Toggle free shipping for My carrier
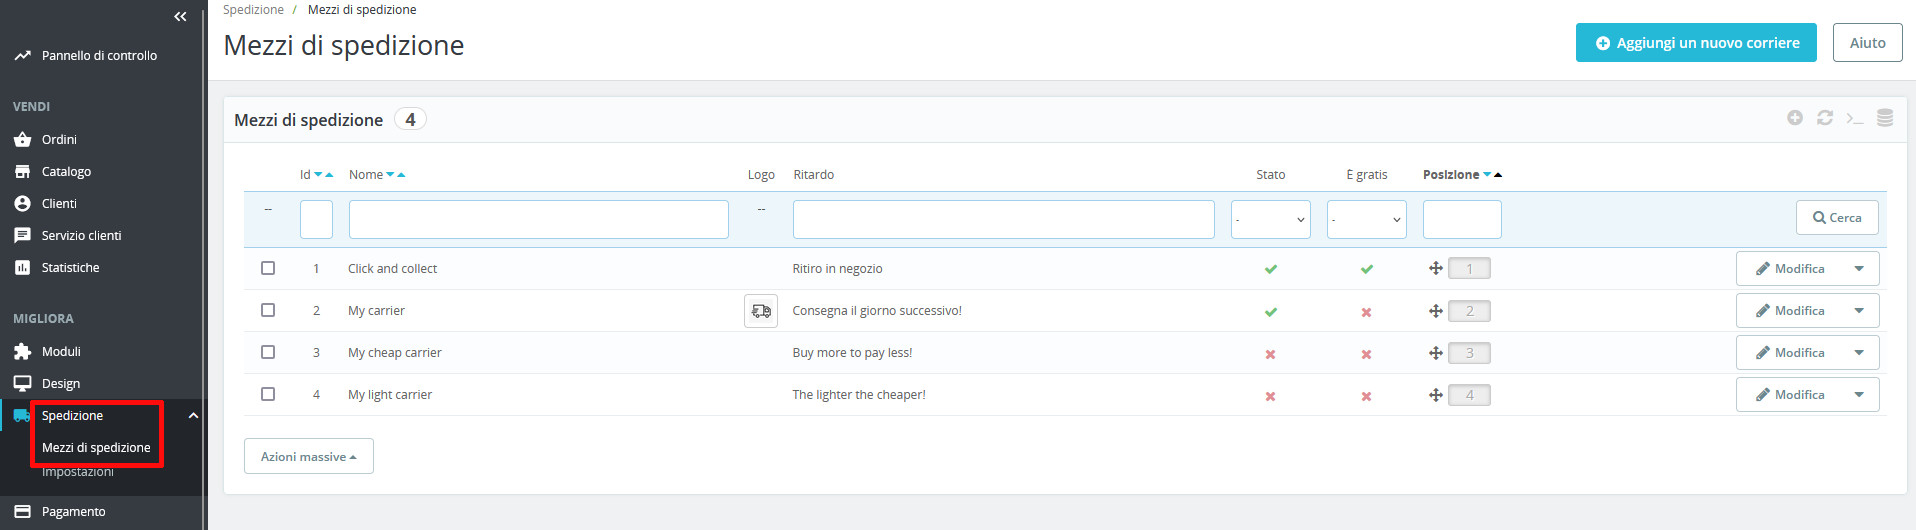 1366,312
